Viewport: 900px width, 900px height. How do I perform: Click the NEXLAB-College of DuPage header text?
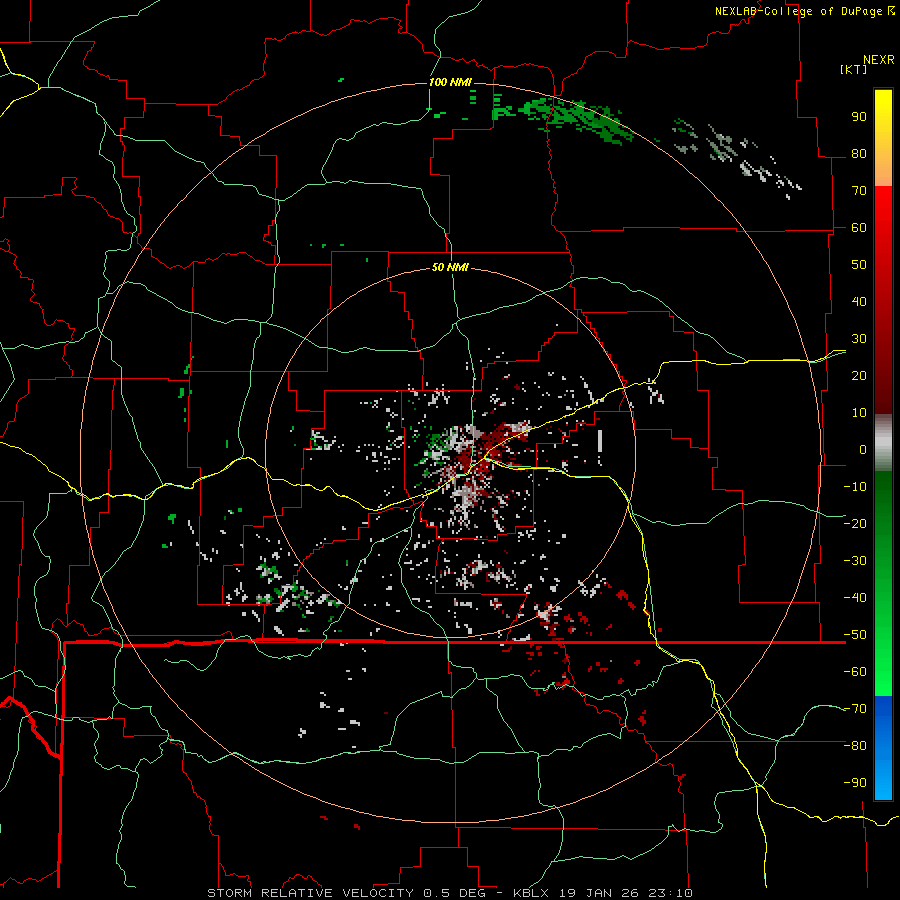800,11
